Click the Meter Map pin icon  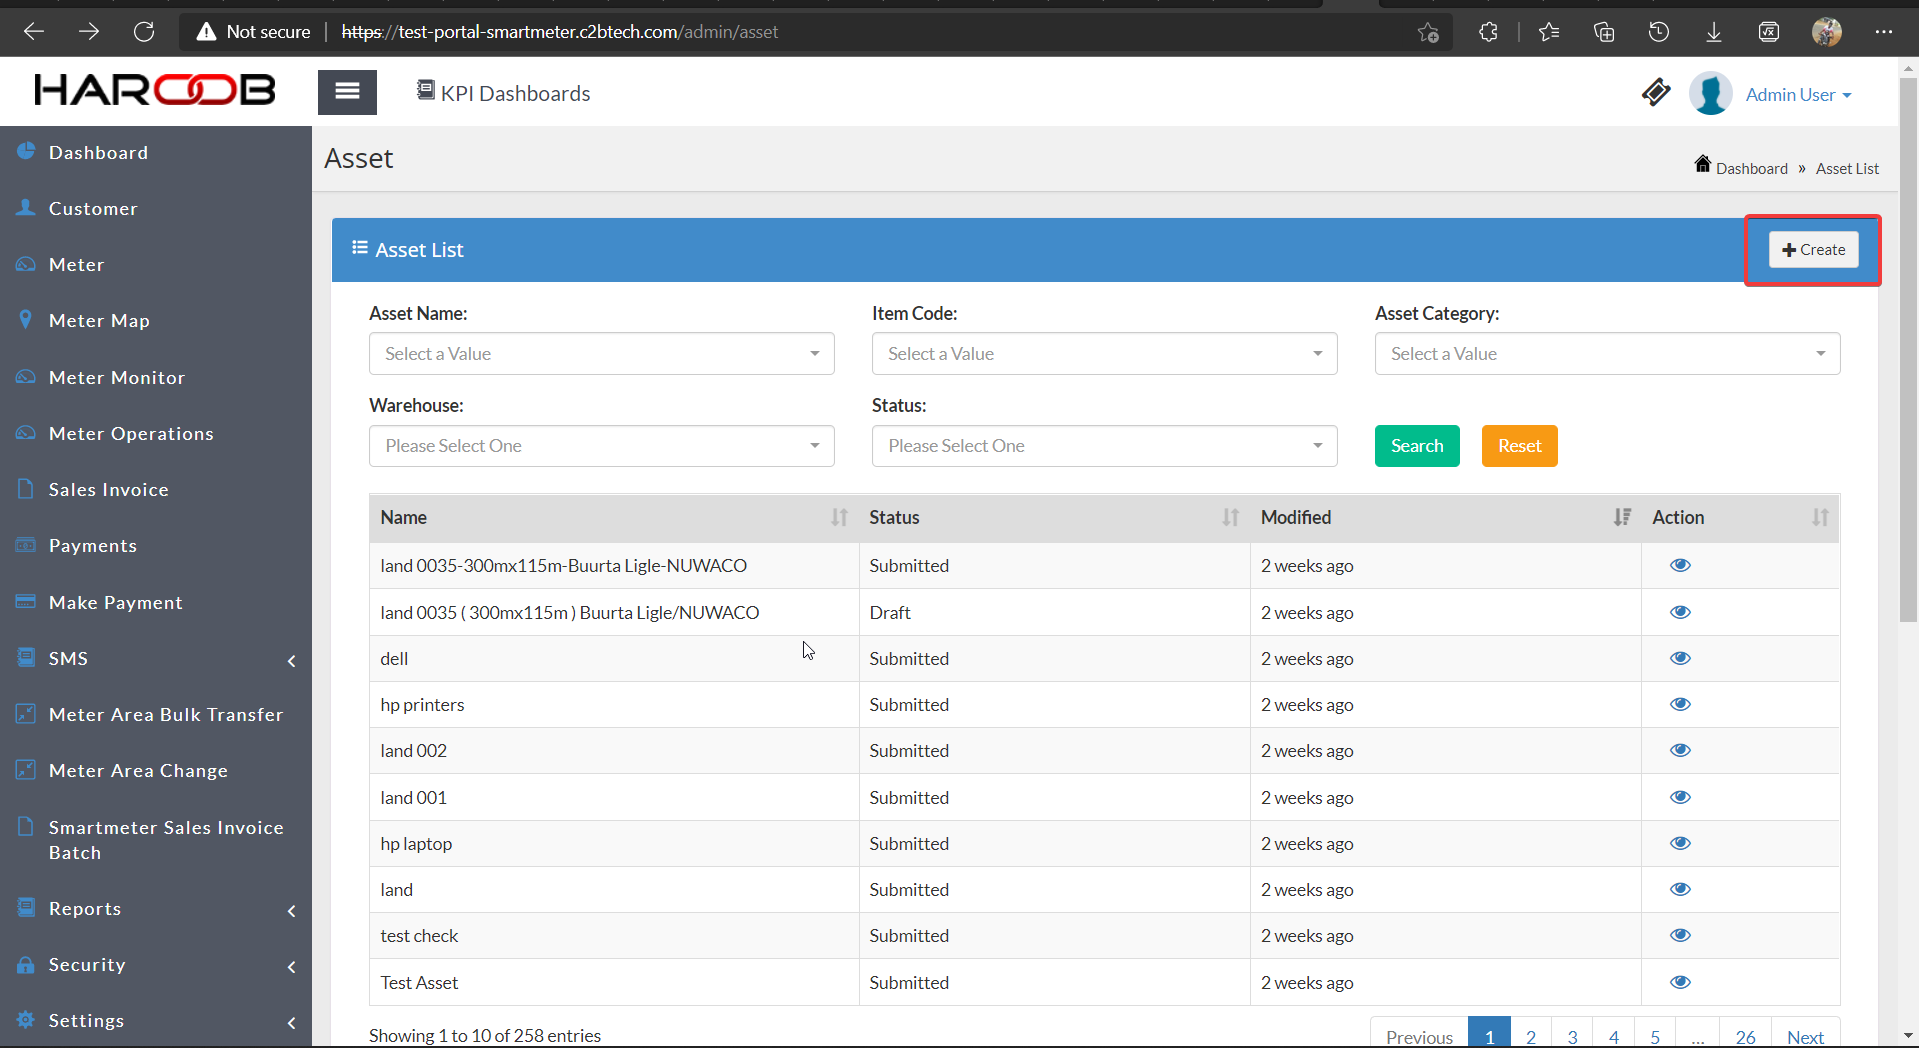point(26,320)
